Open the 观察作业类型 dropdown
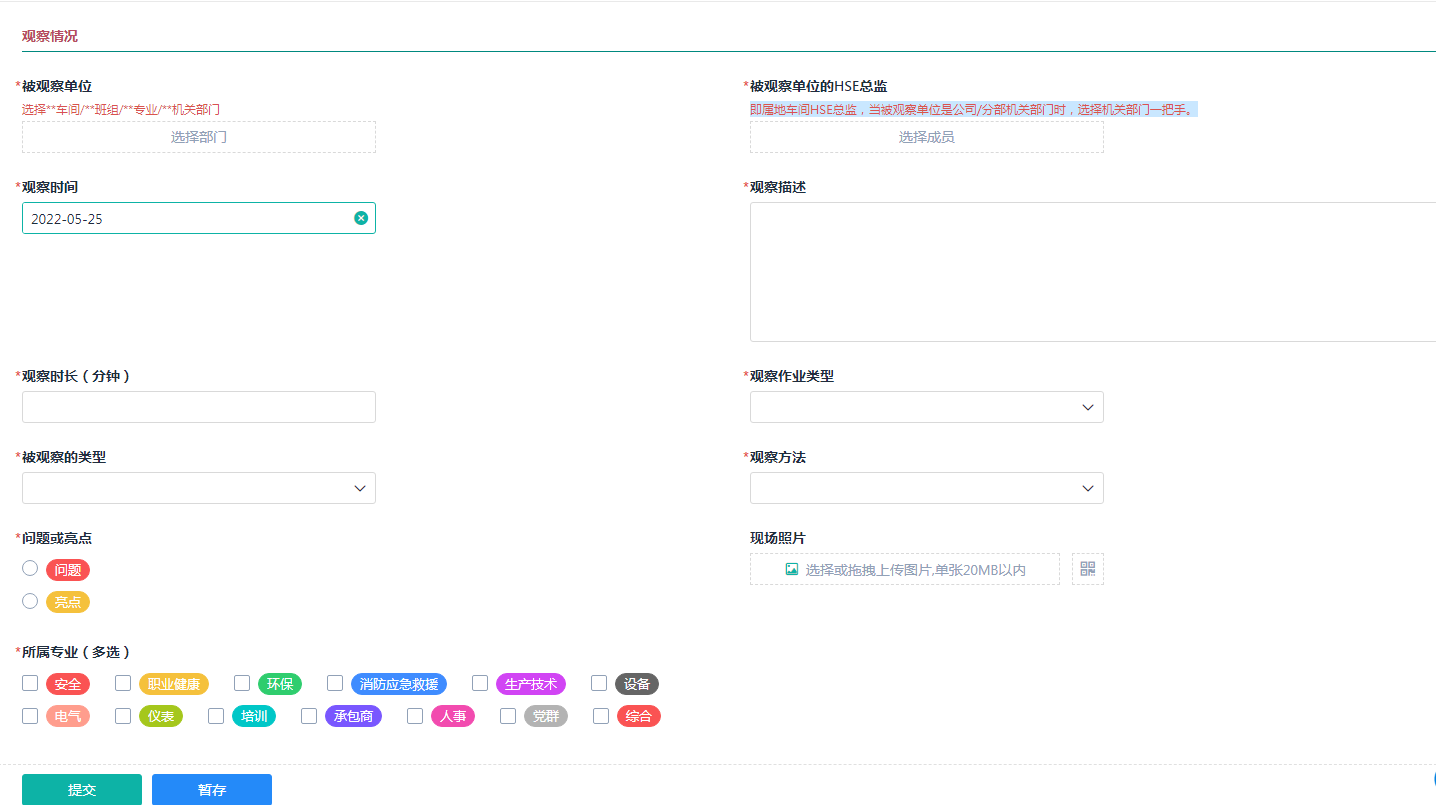The height and width of the screenshot is (805, 1436). 926,407
